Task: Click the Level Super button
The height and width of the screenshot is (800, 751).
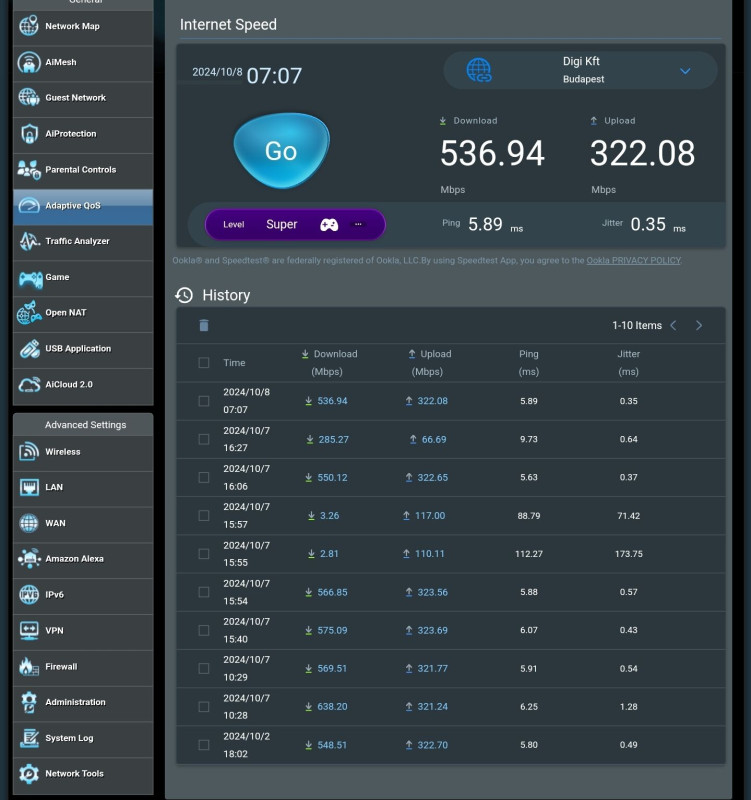Action: click(295, 224)
